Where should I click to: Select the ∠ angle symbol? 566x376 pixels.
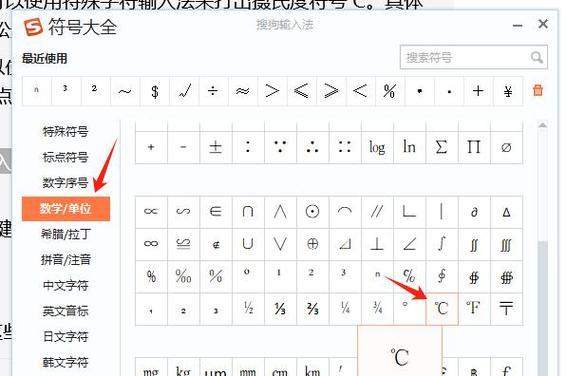pos(409,244)
